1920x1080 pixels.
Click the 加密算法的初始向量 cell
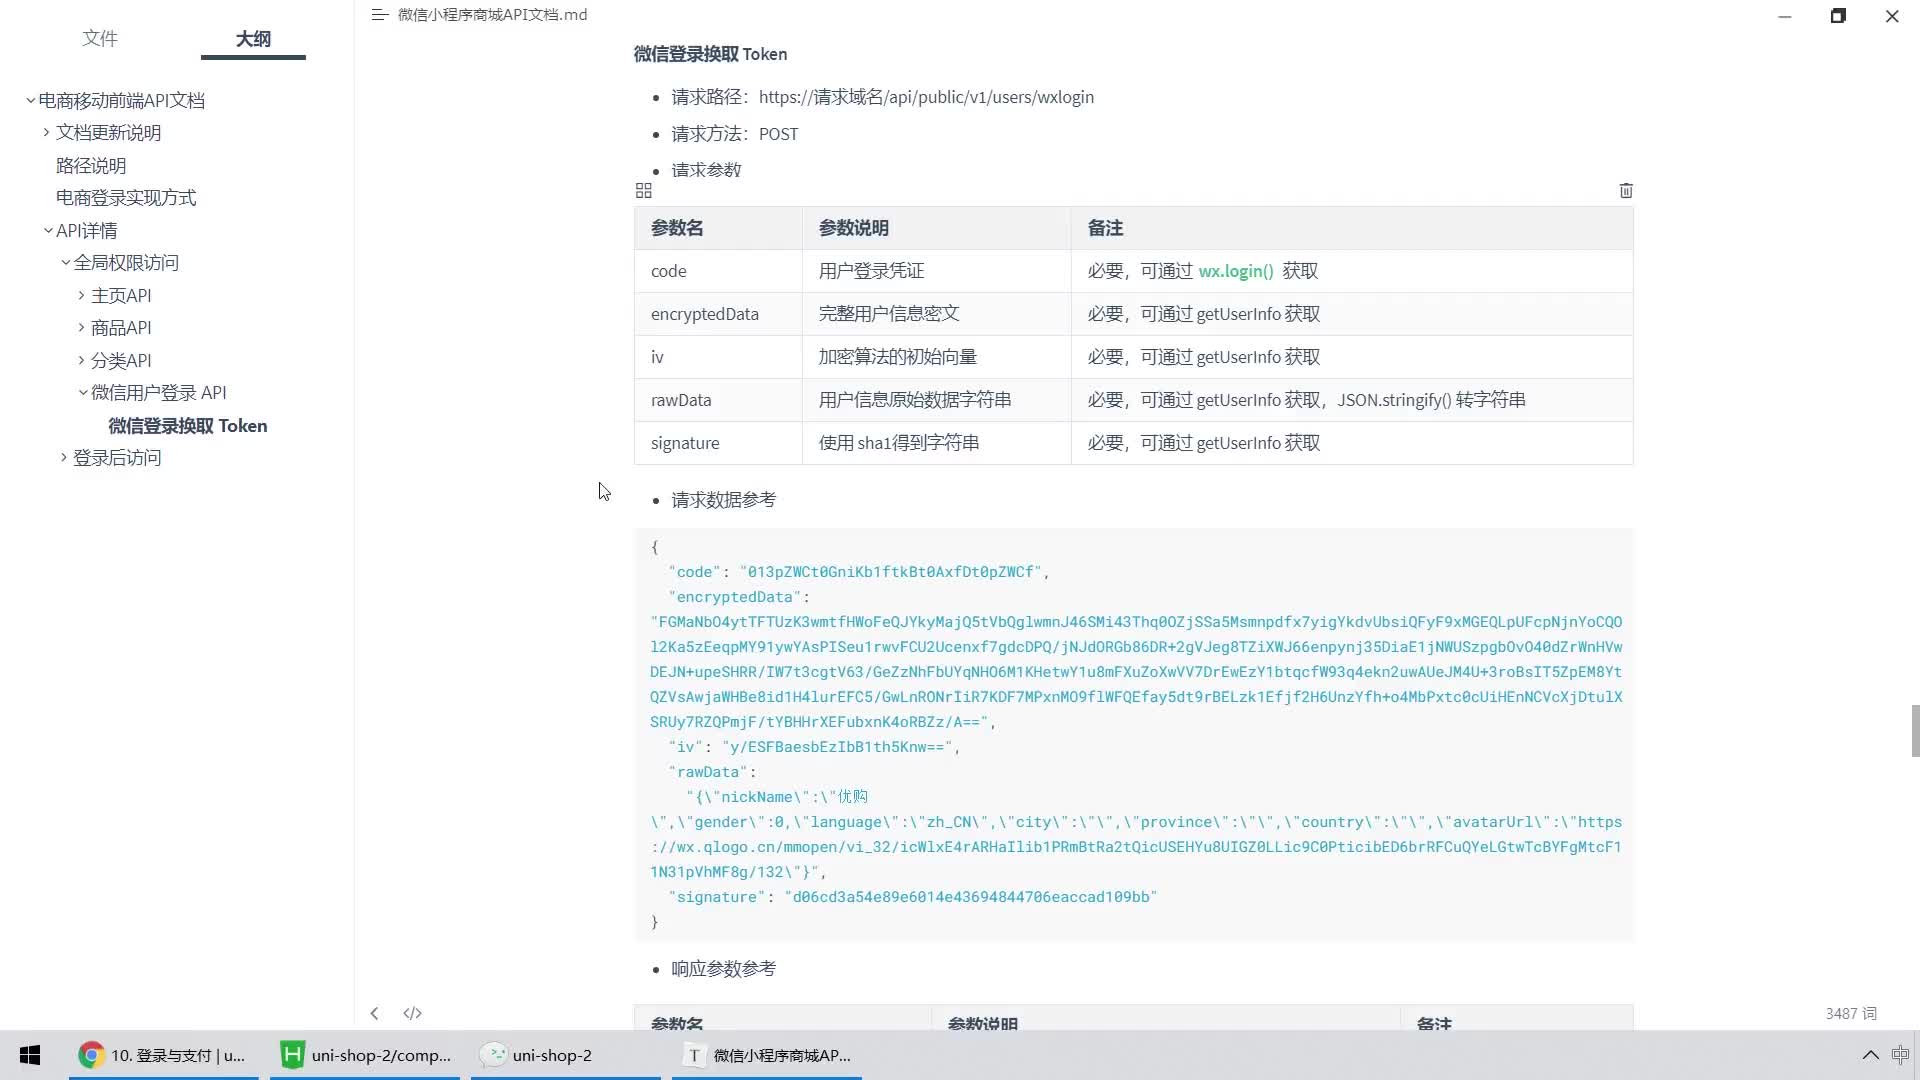(x=936, y=357)
